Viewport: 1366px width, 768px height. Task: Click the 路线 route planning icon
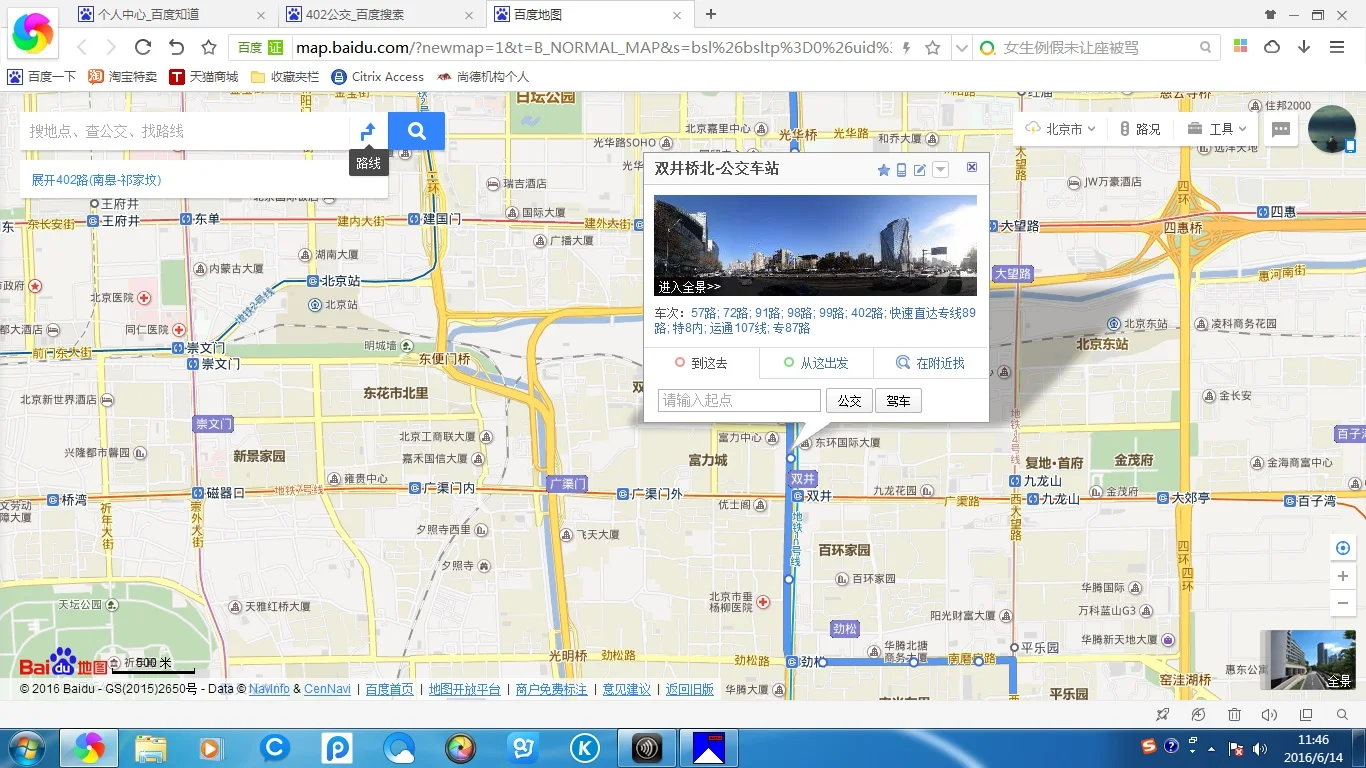click(367, 130)
